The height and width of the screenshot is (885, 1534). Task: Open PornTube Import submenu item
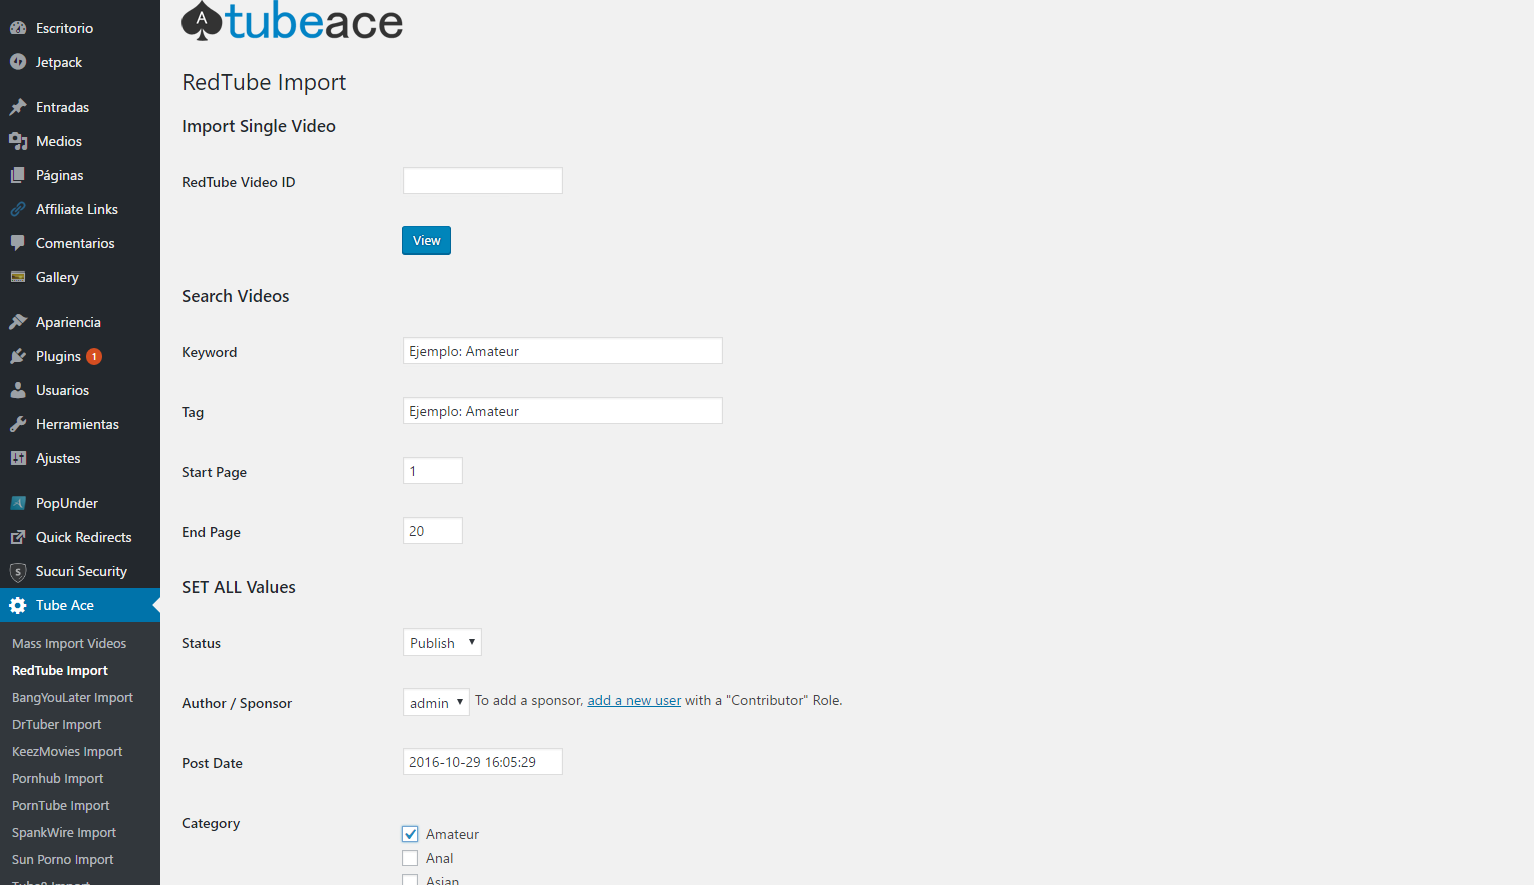(61, 805)
